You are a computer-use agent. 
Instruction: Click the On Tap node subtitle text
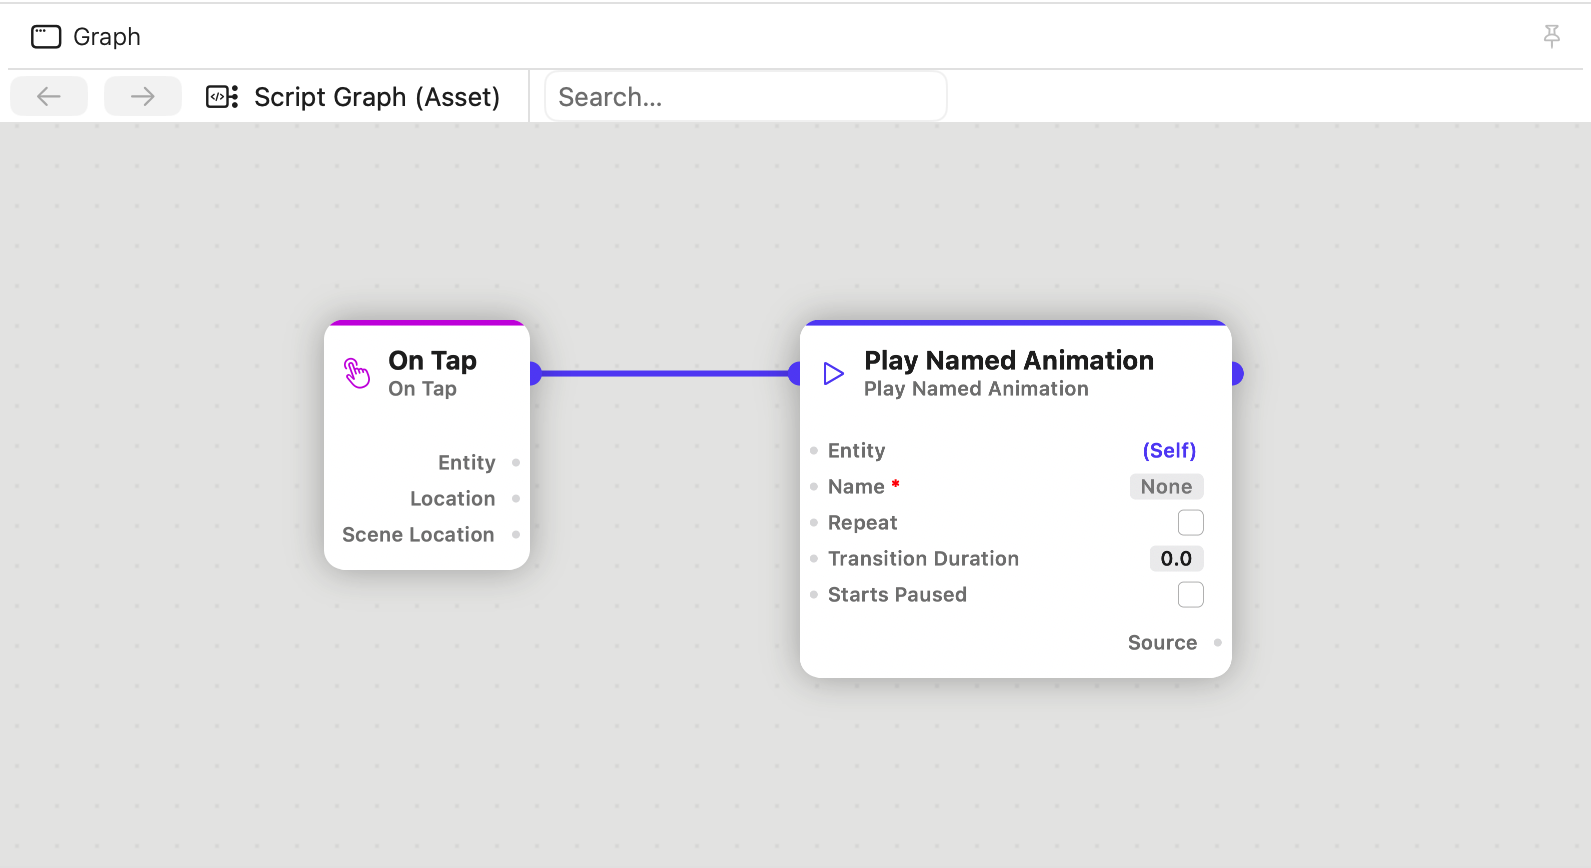click(x=423, y=389)
